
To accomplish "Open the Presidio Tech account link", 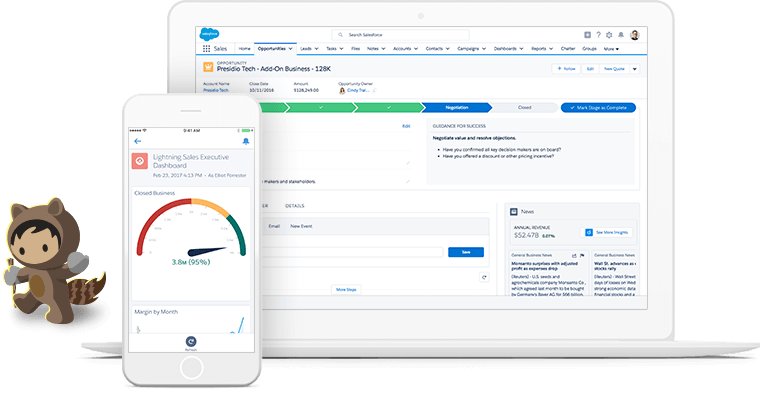I will (x=216, y=90).
